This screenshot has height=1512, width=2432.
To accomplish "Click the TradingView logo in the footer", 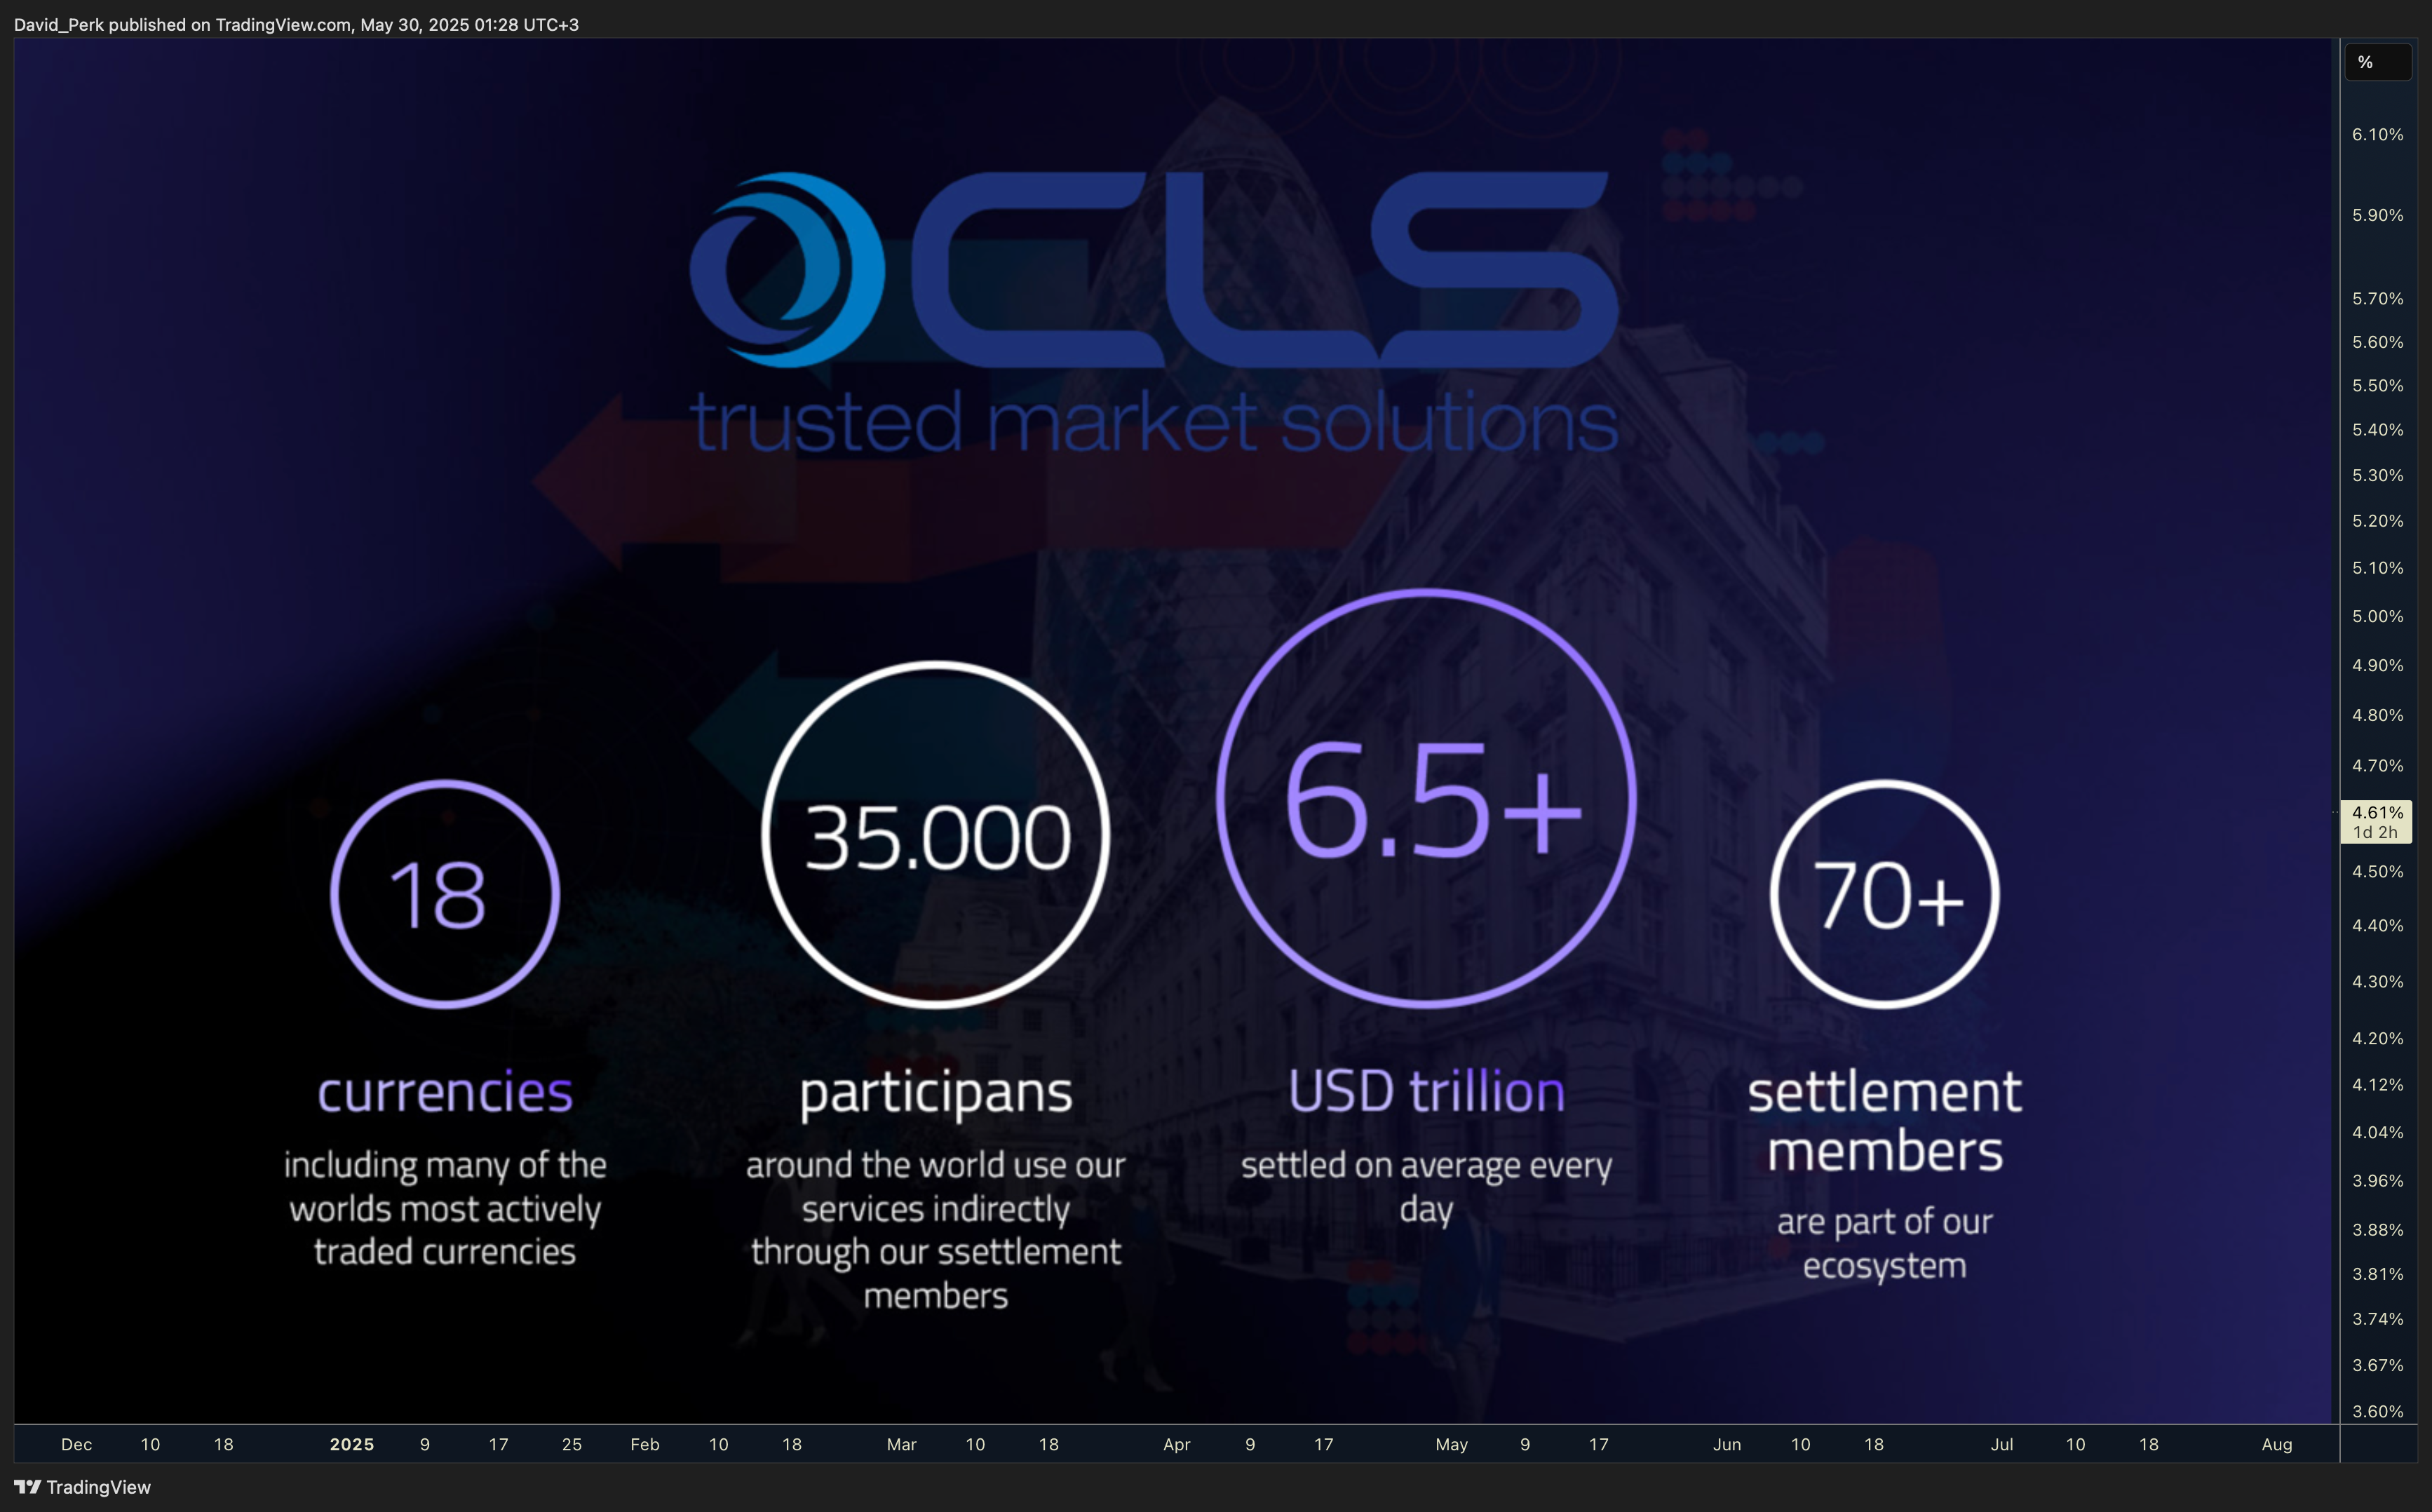I will point(82,1487).
